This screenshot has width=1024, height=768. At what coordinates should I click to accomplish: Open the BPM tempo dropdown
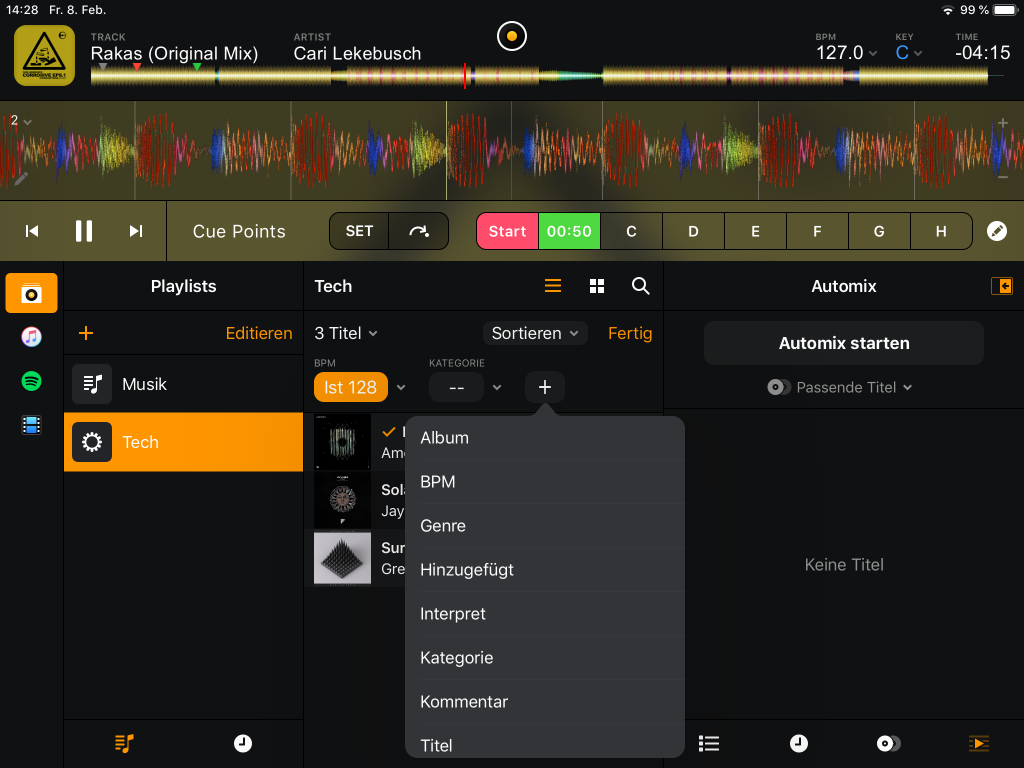(846, 53)
